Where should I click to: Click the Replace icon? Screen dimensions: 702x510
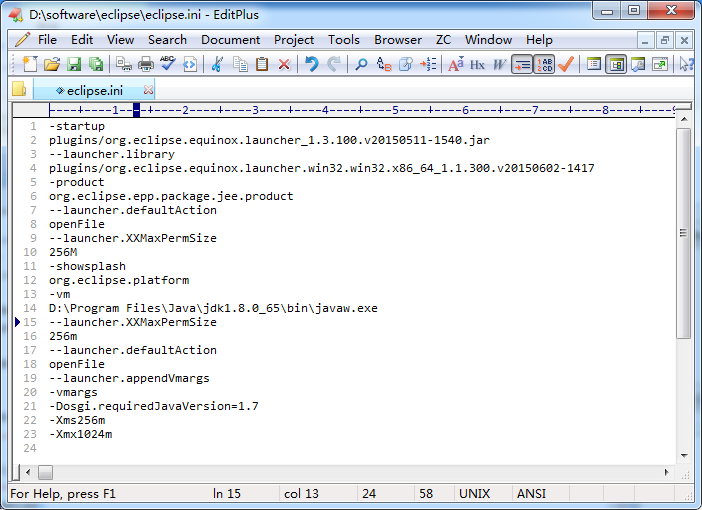(x=383, y=64)
